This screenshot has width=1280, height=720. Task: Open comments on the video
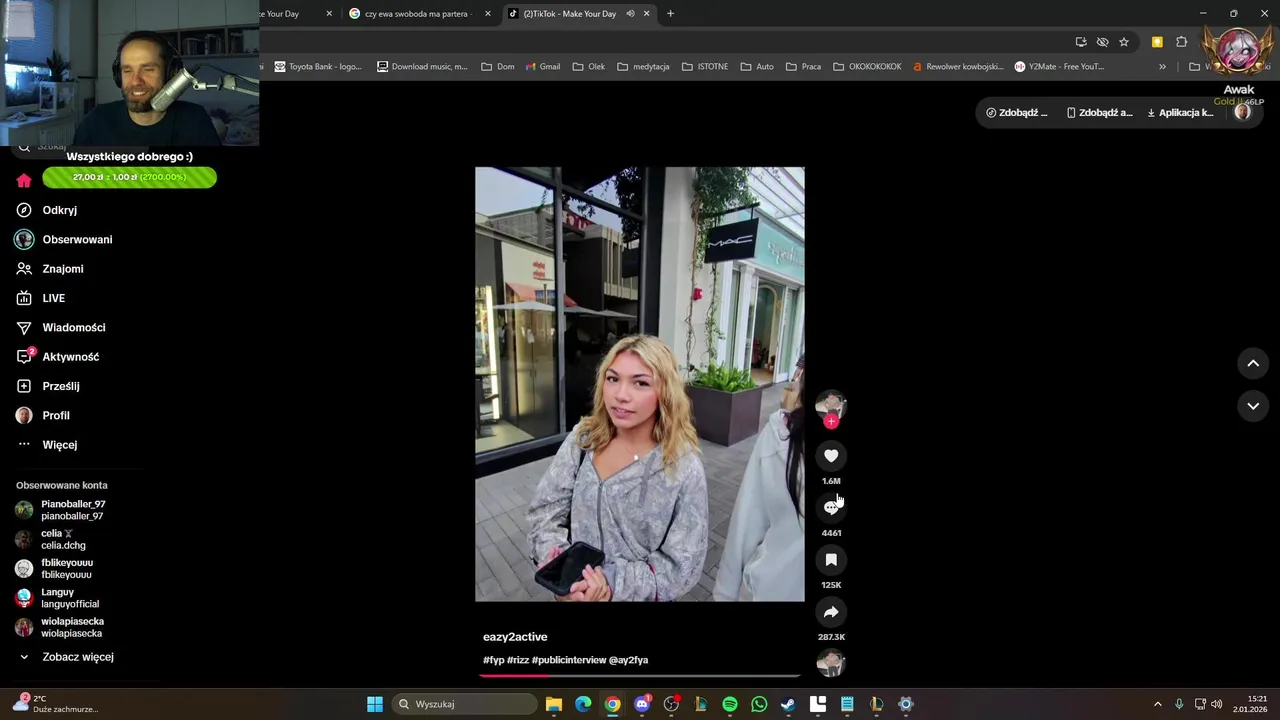[x=831, y=508]
